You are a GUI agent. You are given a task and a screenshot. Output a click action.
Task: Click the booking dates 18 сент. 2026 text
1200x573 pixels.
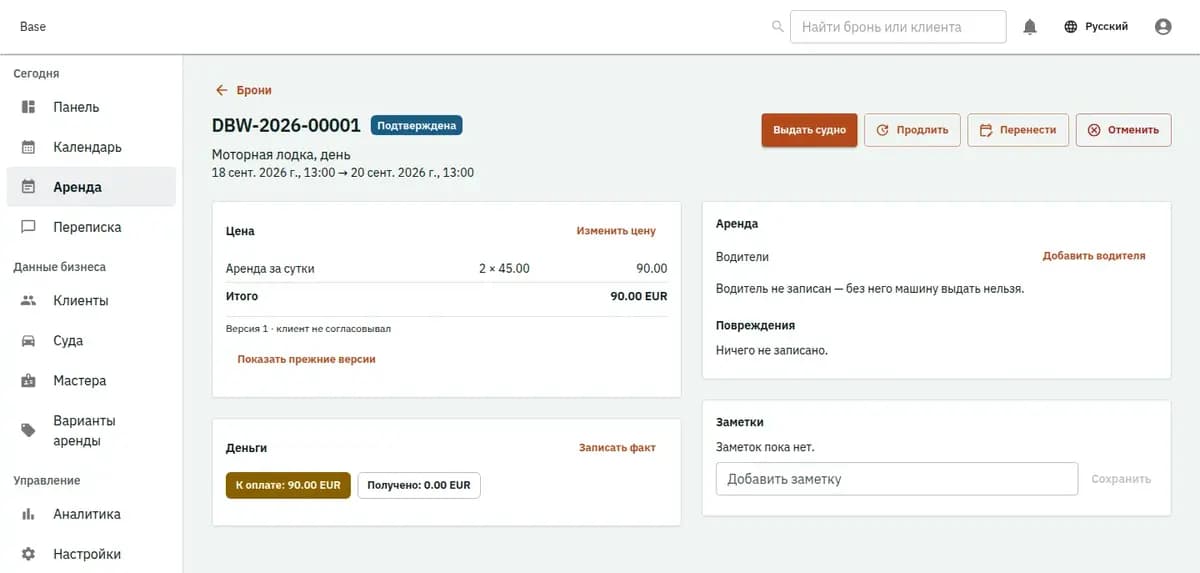[343, 173]
